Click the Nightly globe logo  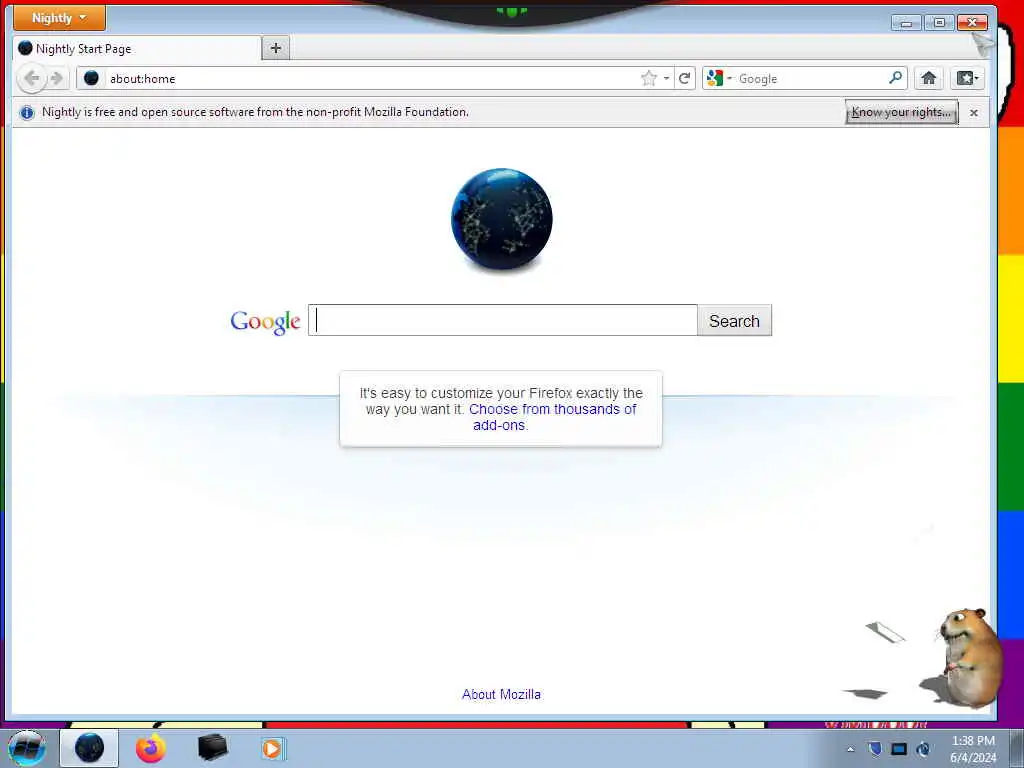[502, 219]
